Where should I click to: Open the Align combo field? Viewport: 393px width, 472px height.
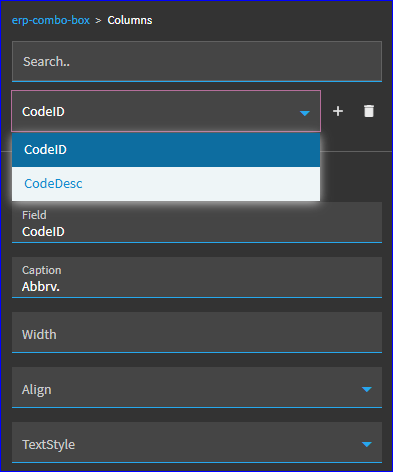[197, 387]
